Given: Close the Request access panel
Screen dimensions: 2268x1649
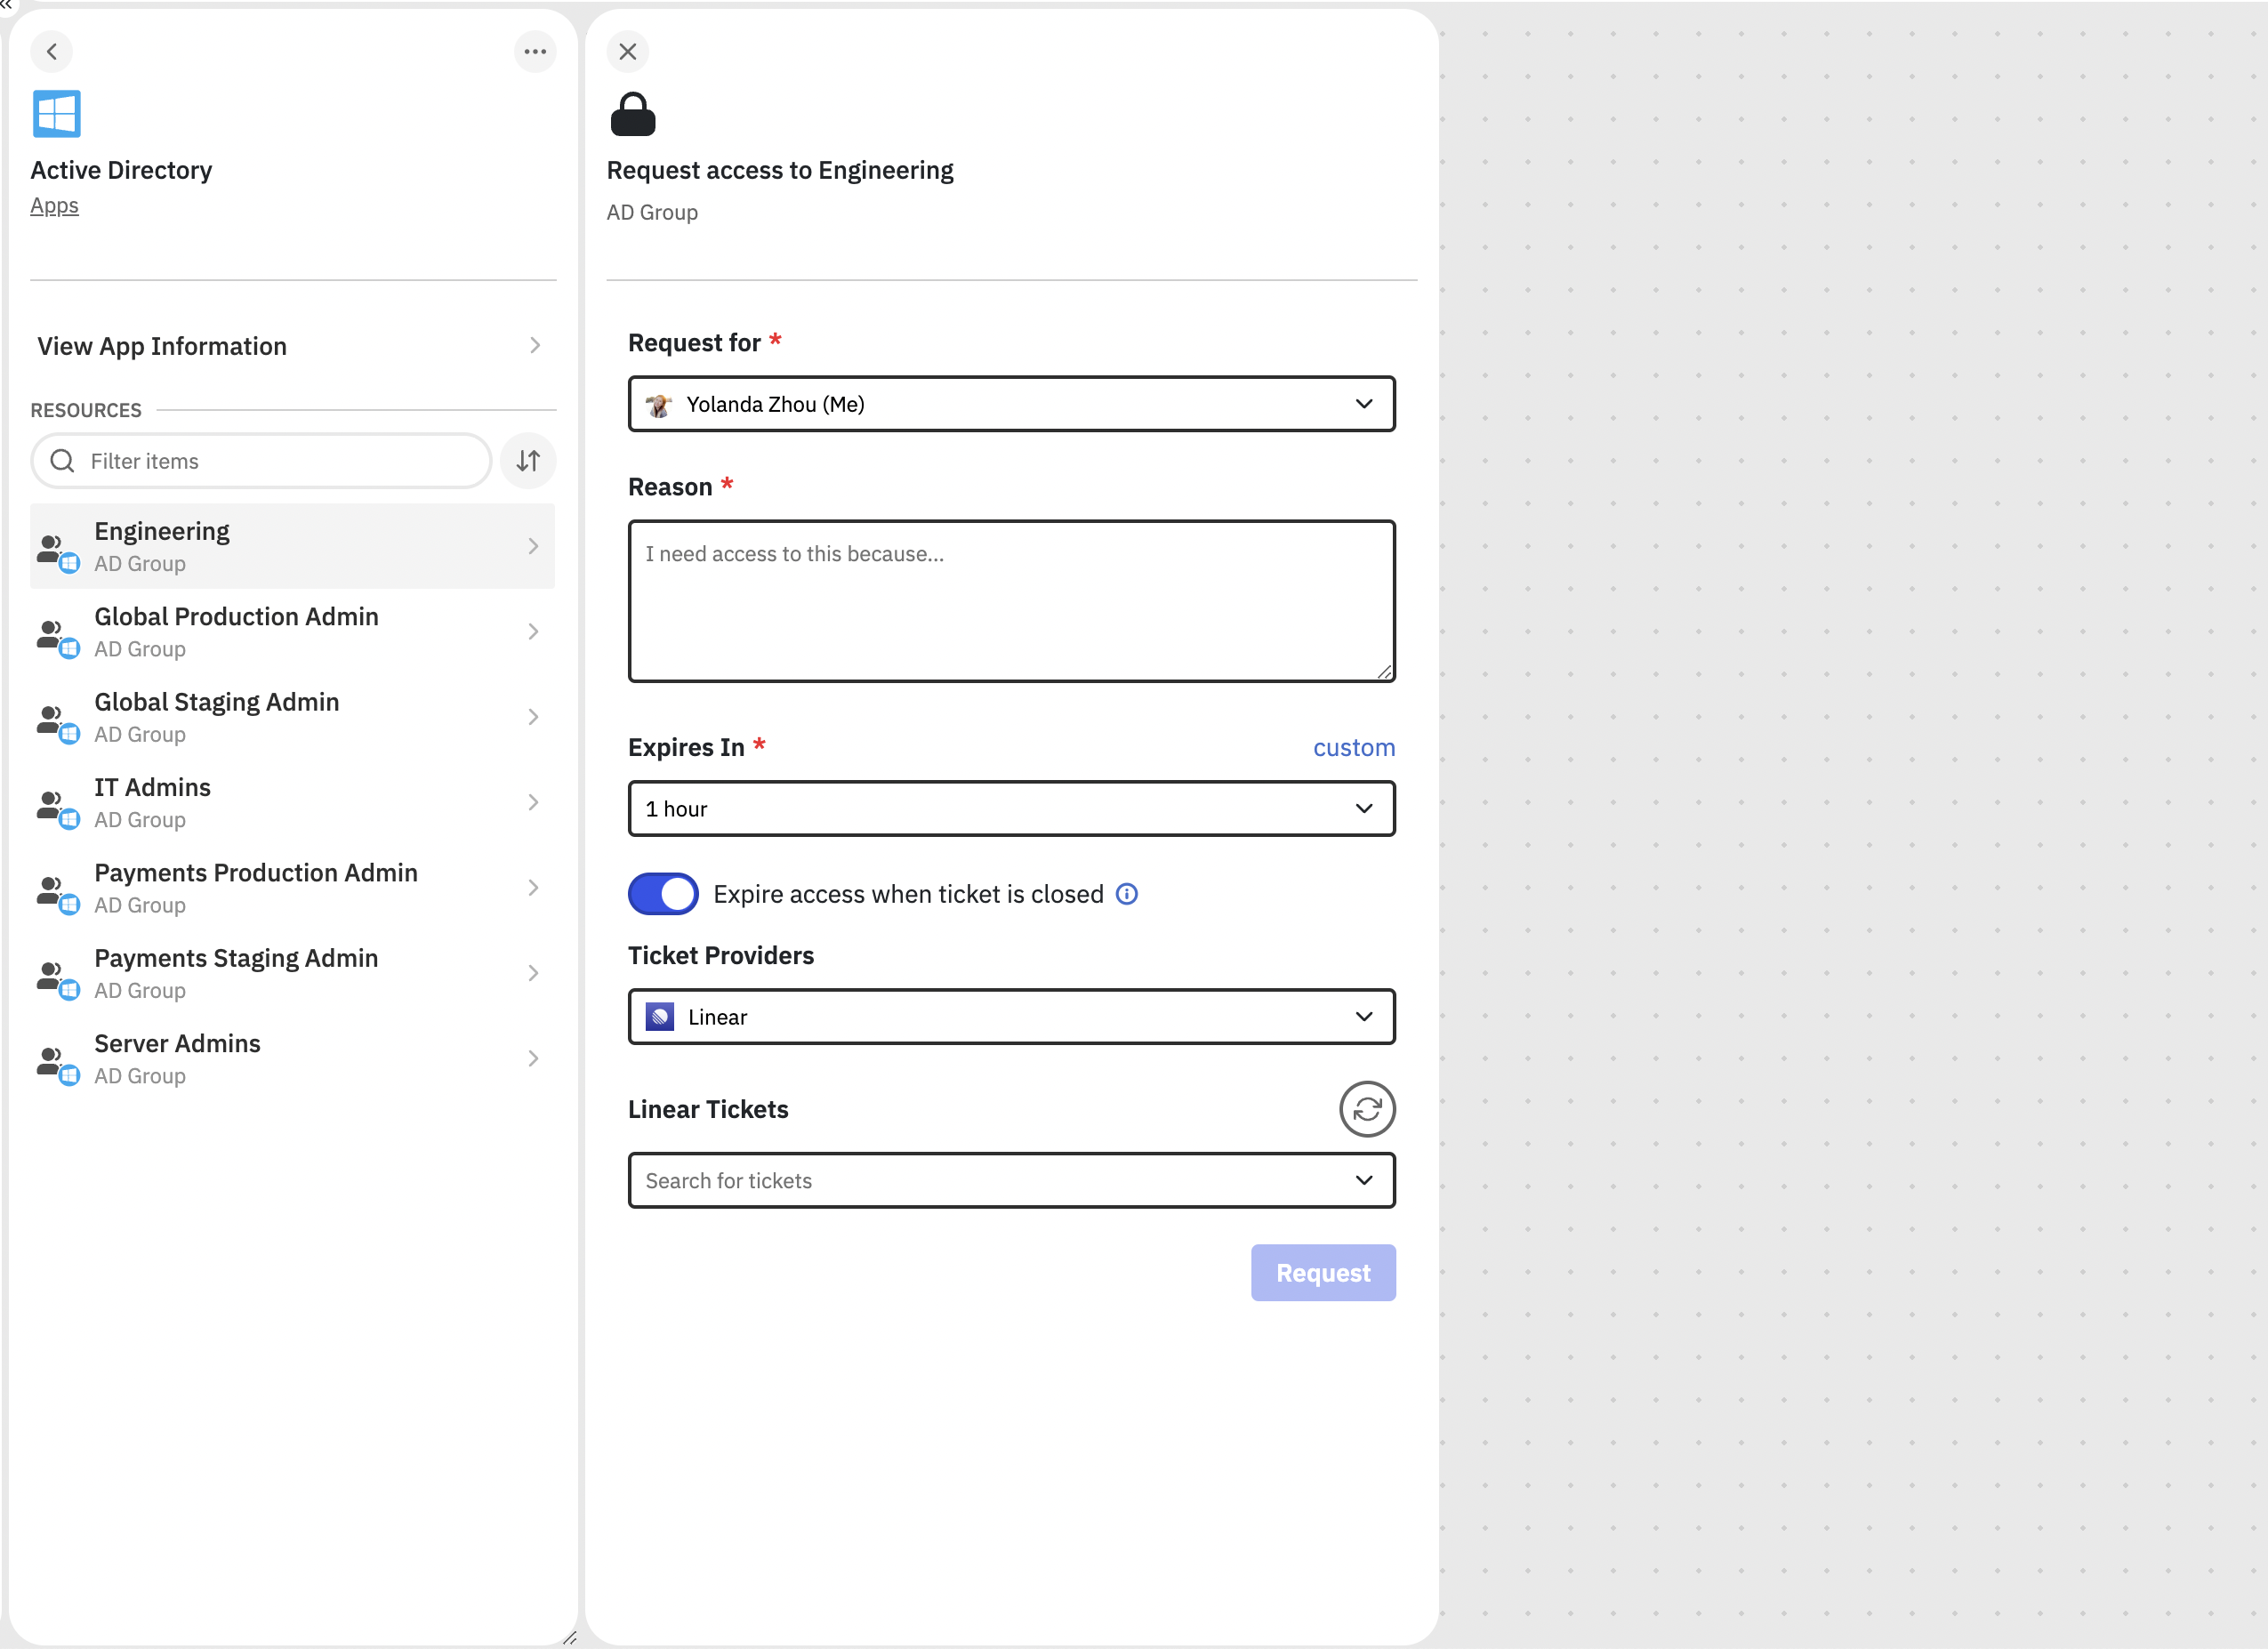Looking at the screenshot, I should [x=627, y=51].
